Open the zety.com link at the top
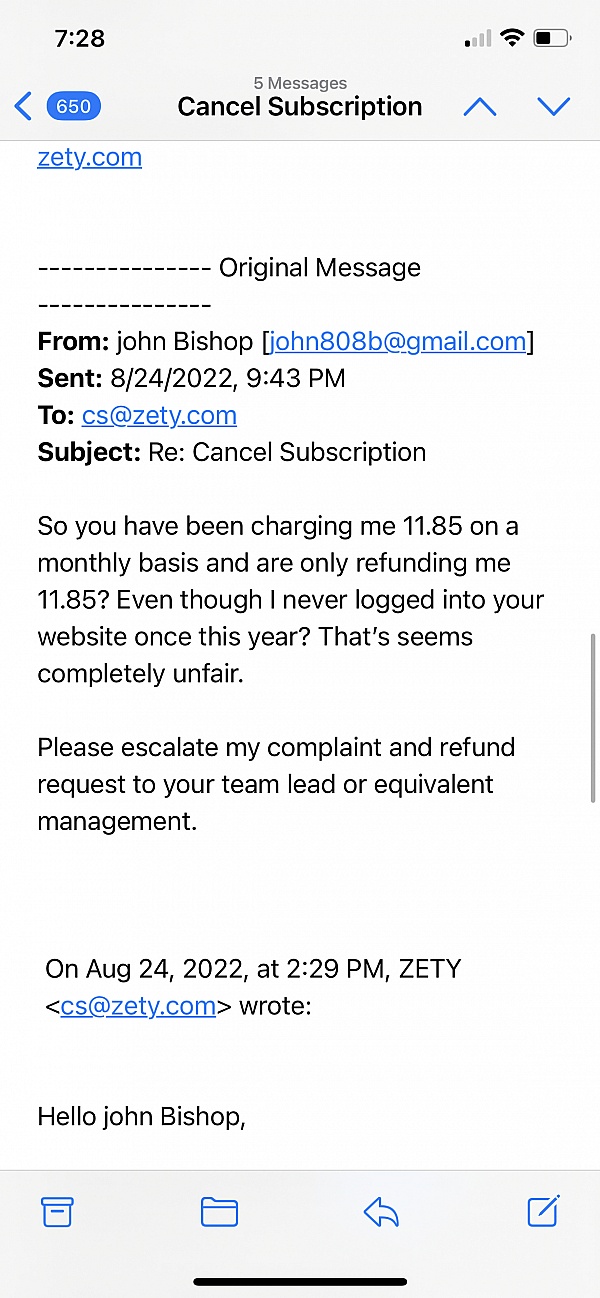 [89, 157]
